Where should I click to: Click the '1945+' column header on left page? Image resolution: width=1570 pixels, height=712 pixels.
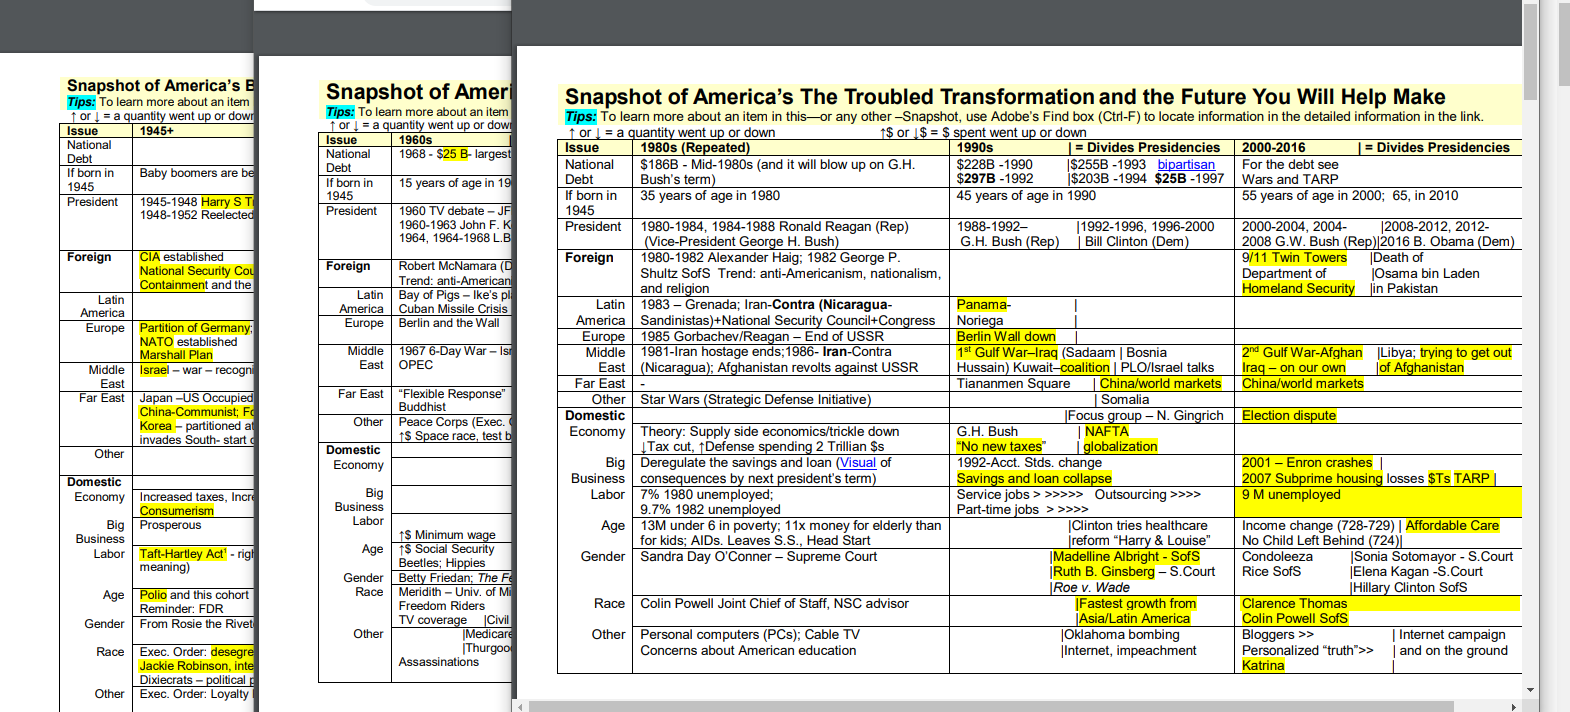pos(157,131)
